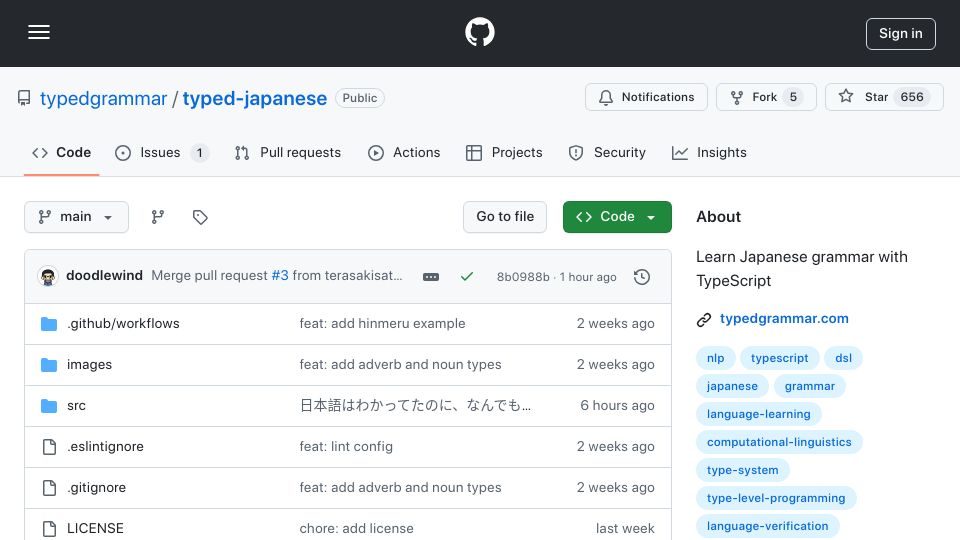The width and height of the screenshot is (960, 540).
Task: Click the computational-linguistics topic tag
Action: point(779,442)
